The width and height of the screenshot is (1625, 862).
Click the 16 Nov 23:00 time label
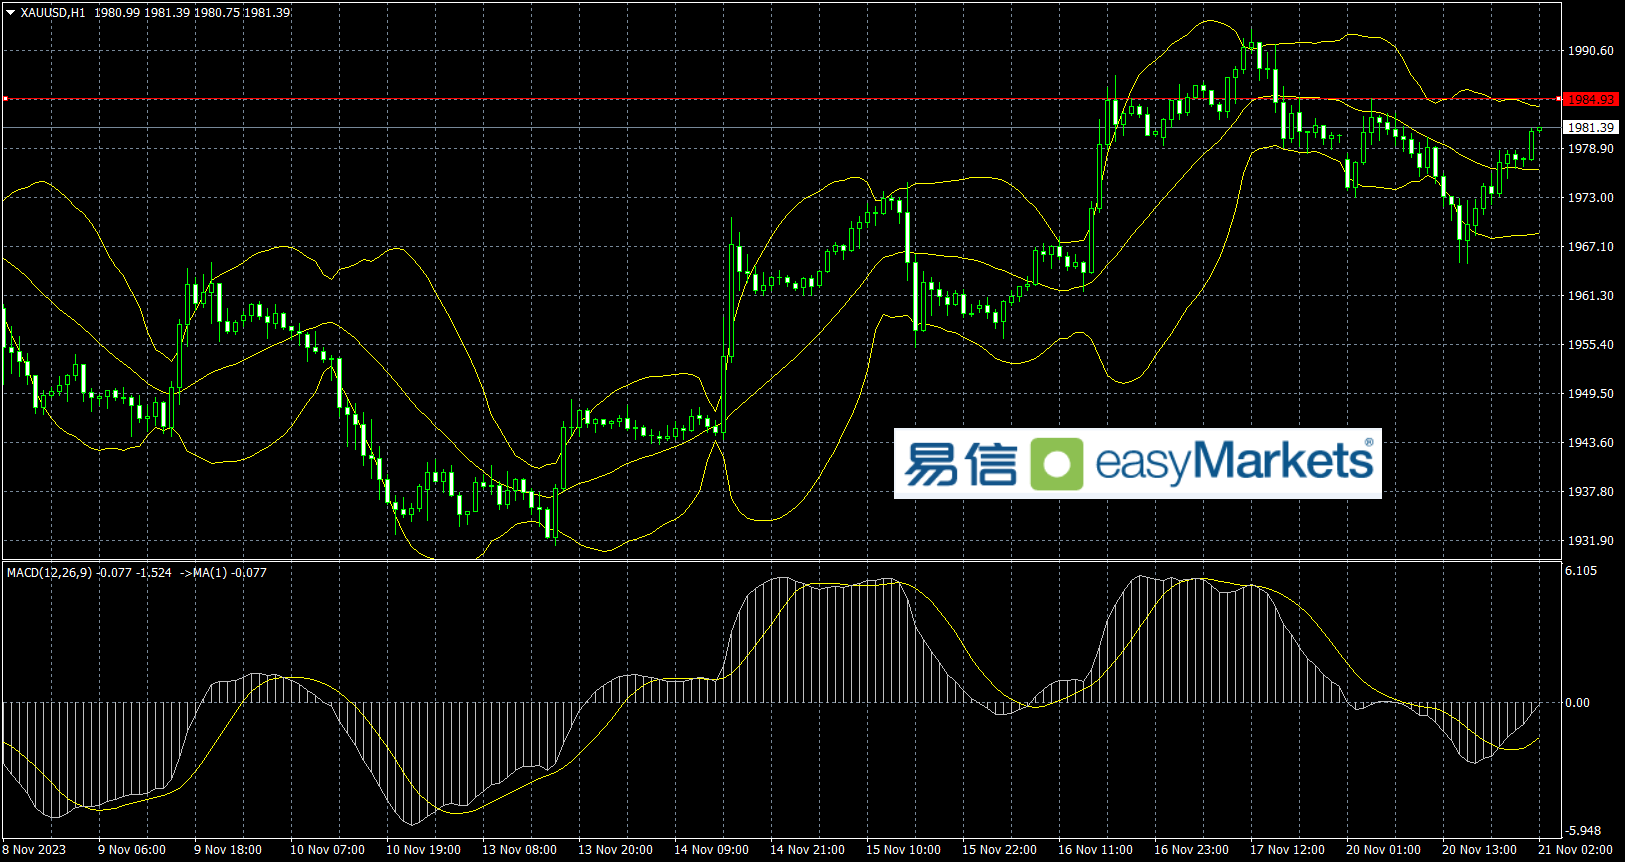tap(1192, 850)
